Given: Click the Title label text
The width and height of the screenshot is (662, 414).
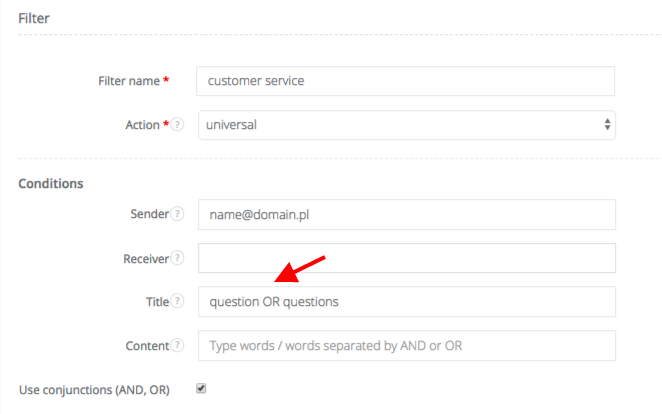Looking at the screenshot, I should coord(157,301).
